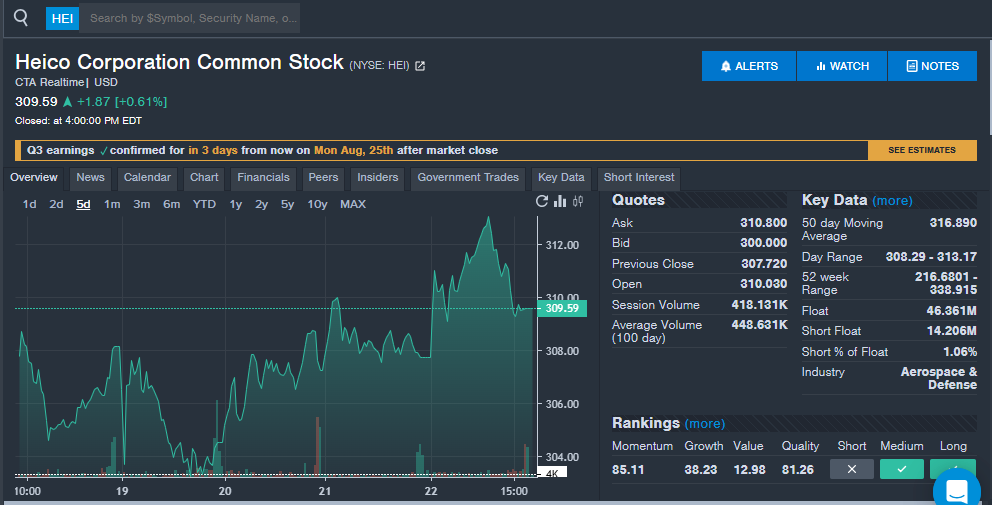Set chart range to 2y

pos(261,204)
